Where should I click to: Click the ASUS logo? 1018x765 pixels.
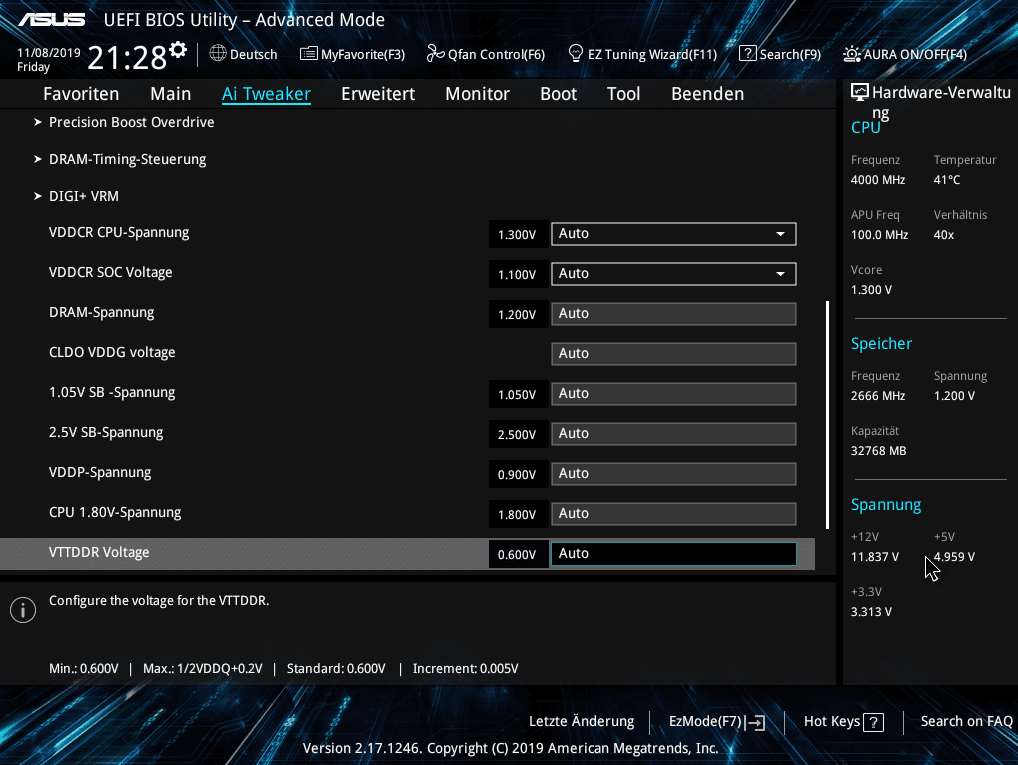51,19
